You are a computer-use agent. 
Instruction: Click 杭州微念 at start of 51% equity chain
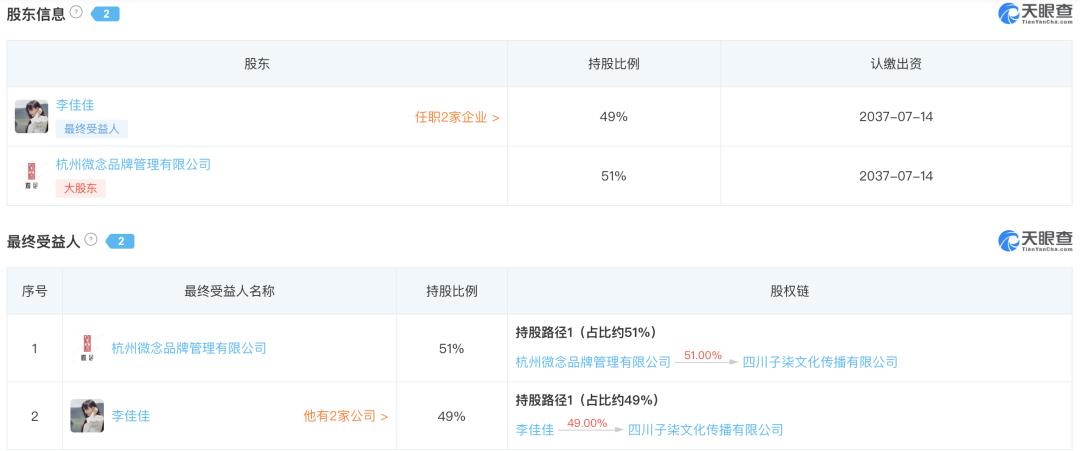tap(593, 362)
